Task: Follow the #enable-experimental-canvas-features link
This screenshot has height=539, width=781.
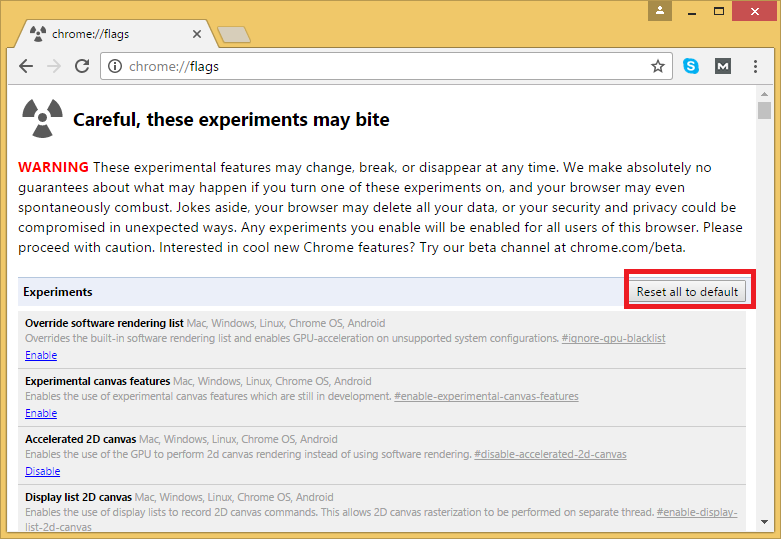Action: [x=486, y=397]
